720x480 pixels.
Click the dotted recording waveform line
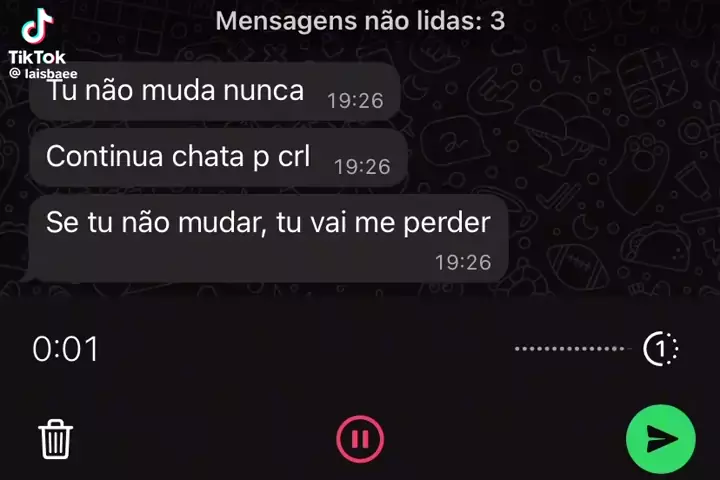(x=569, y=349)
